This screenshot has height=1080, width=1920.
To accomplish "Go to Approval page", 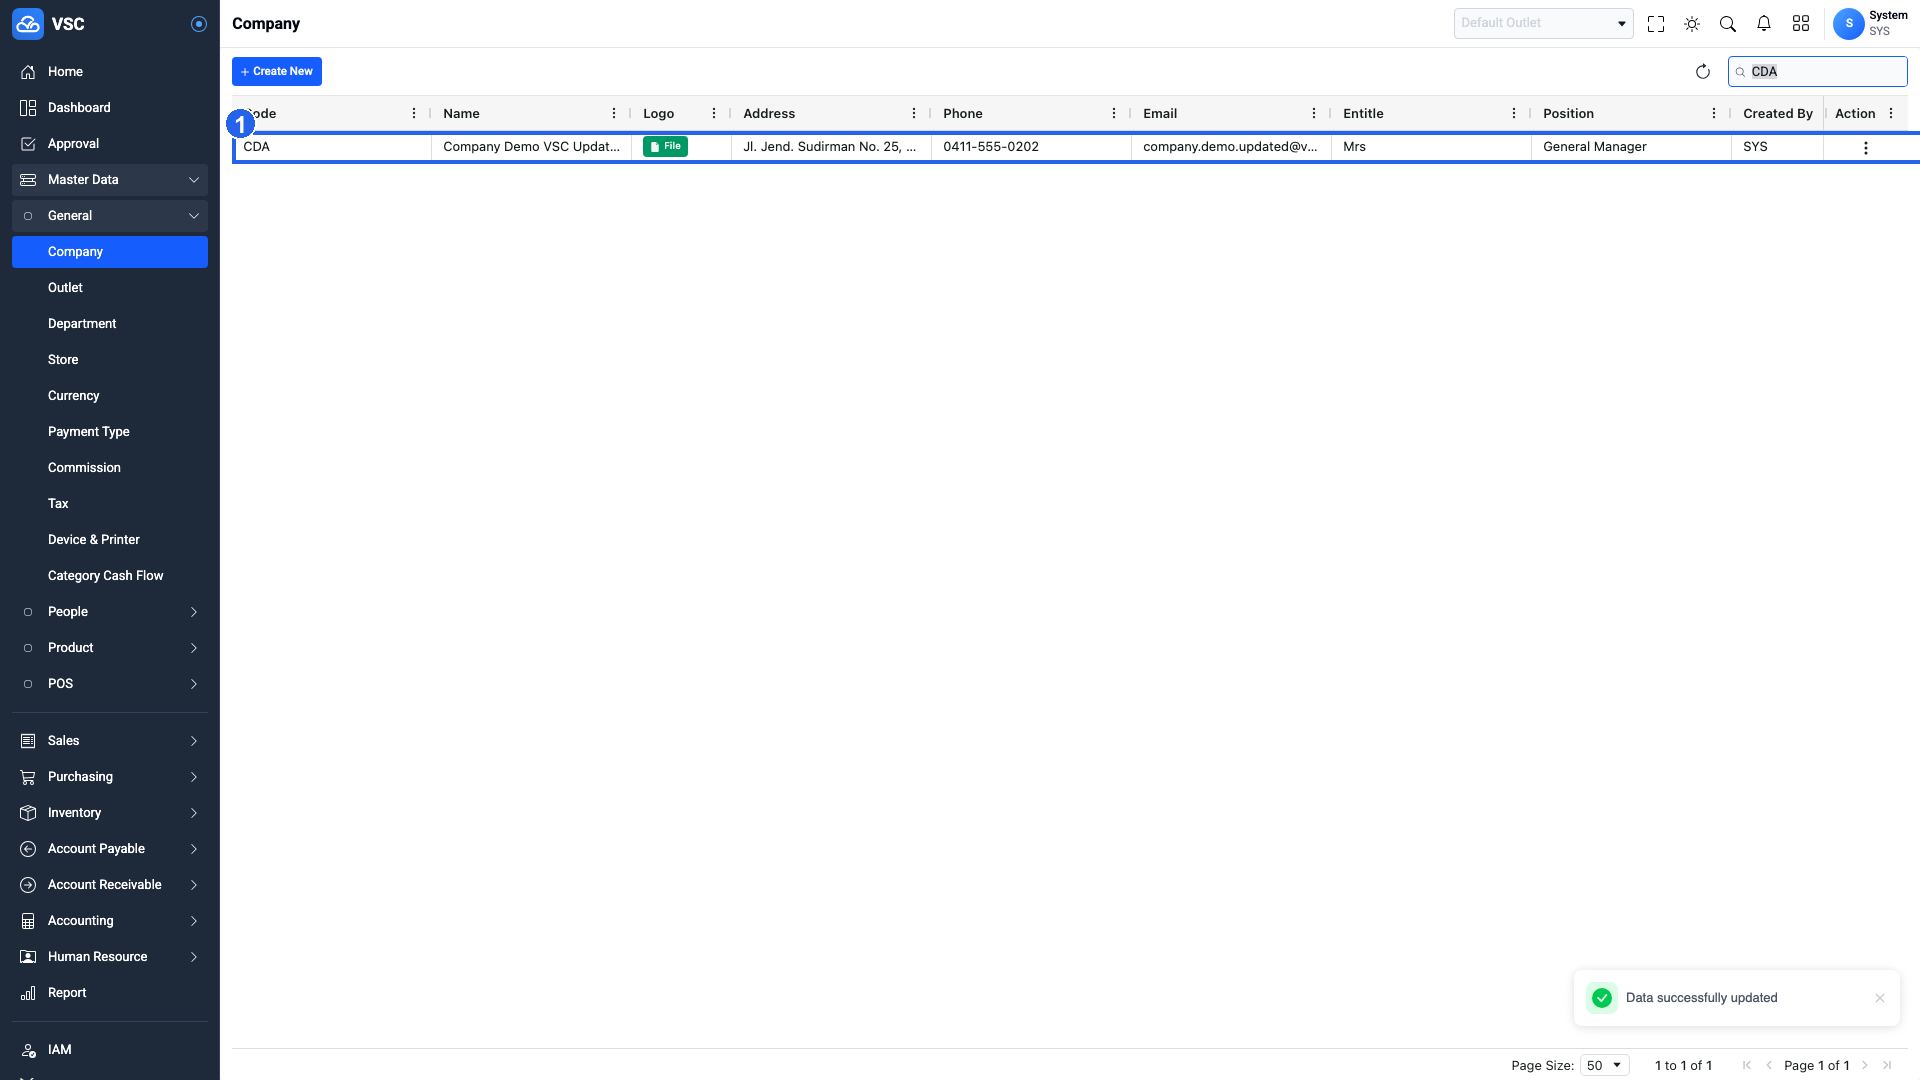I will (110, 144).
